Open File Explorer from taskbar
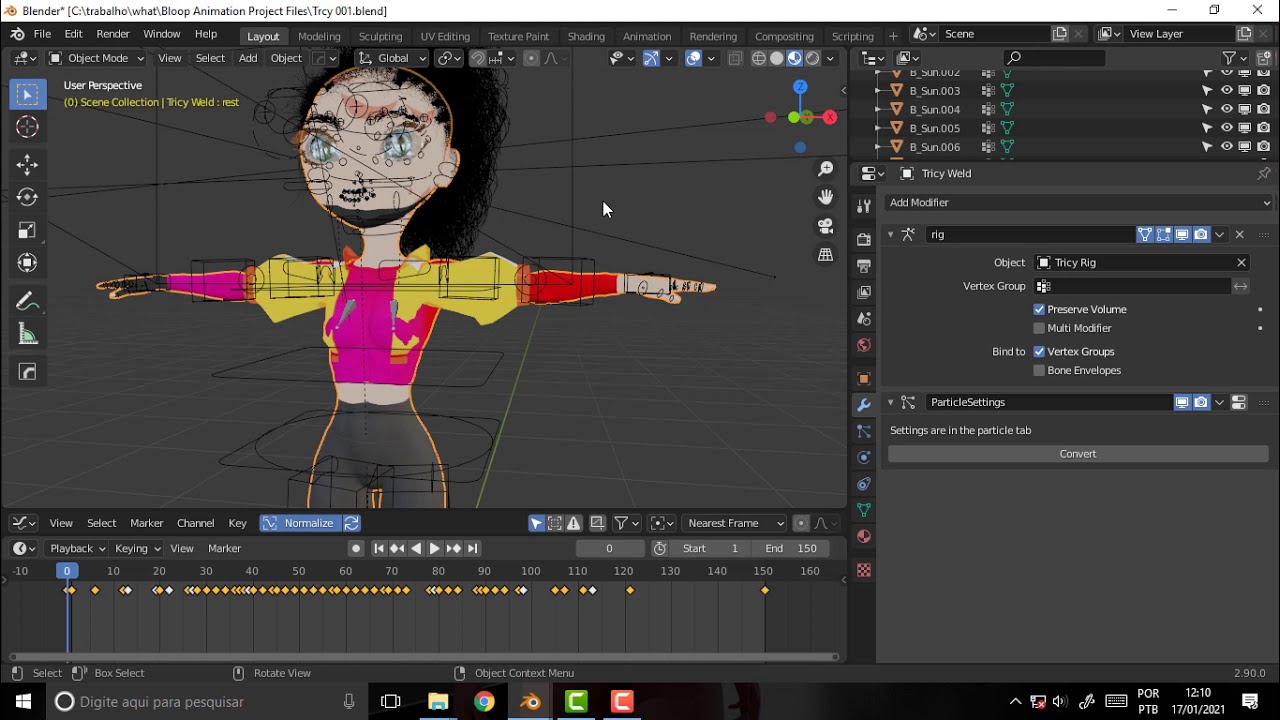The width and height of the screenshot is (1280, 720). (x=438, y=702)
